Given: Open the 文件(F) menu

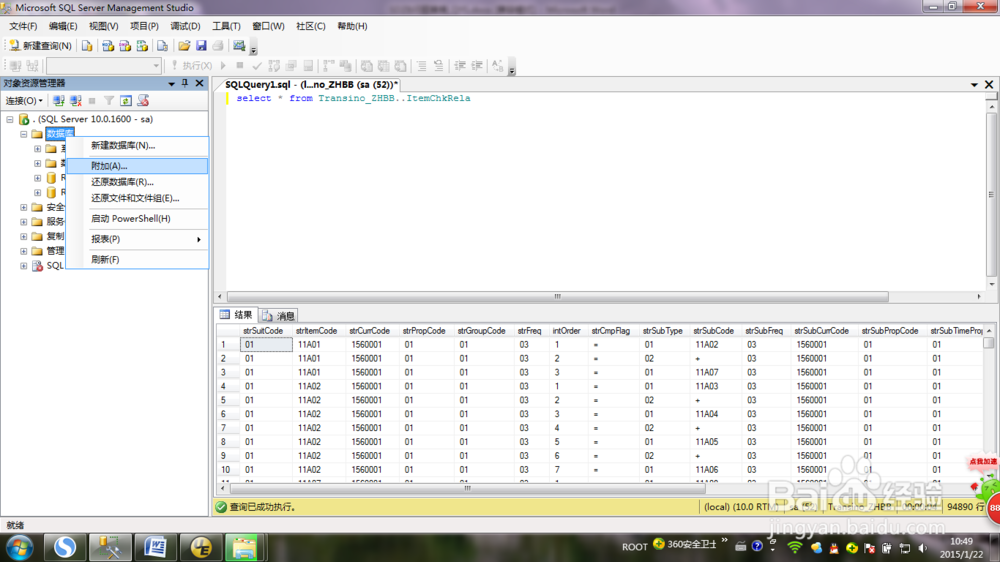Looking at the screenshot, I should tap(23, 26).
